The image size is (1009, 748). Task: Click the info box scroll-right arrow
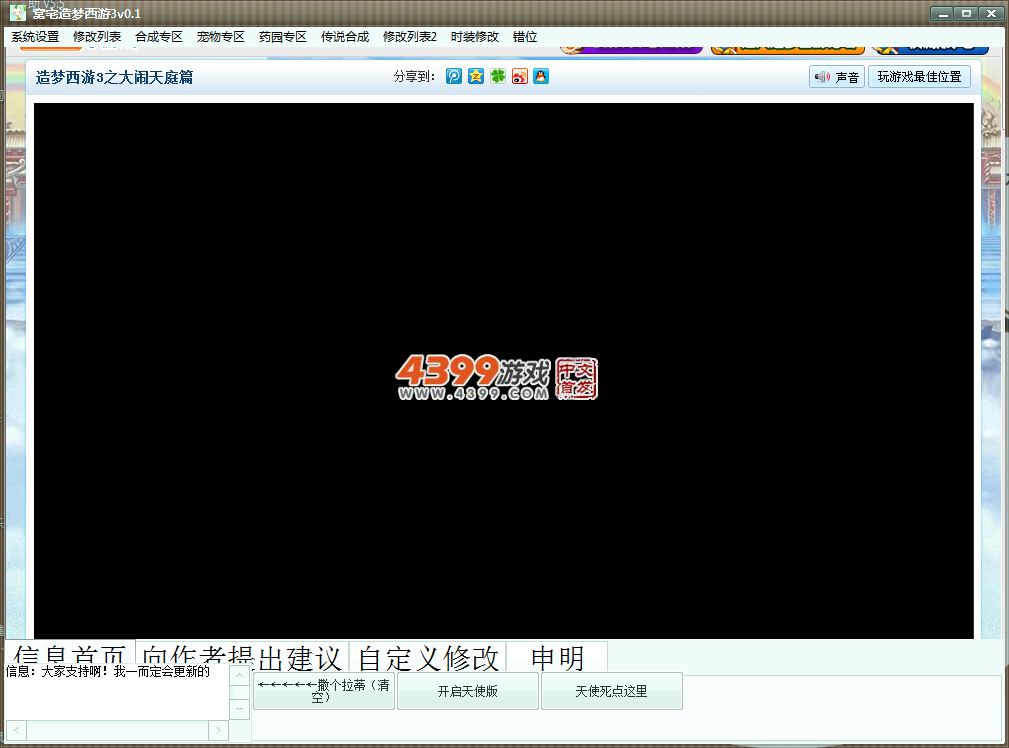(x=219, y=731)
